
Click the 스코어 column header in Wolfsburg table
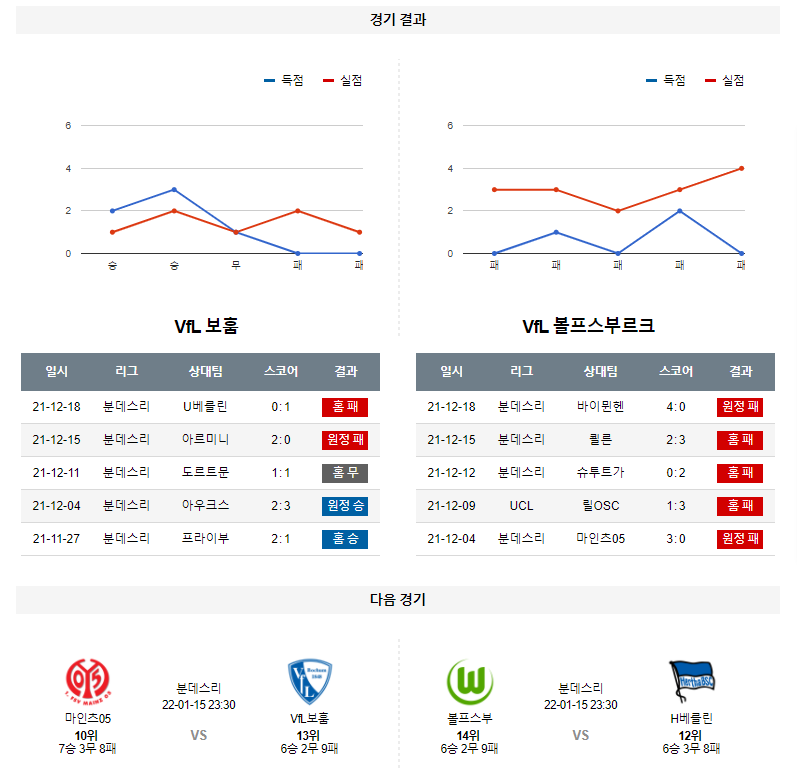[x=676, y=371]
